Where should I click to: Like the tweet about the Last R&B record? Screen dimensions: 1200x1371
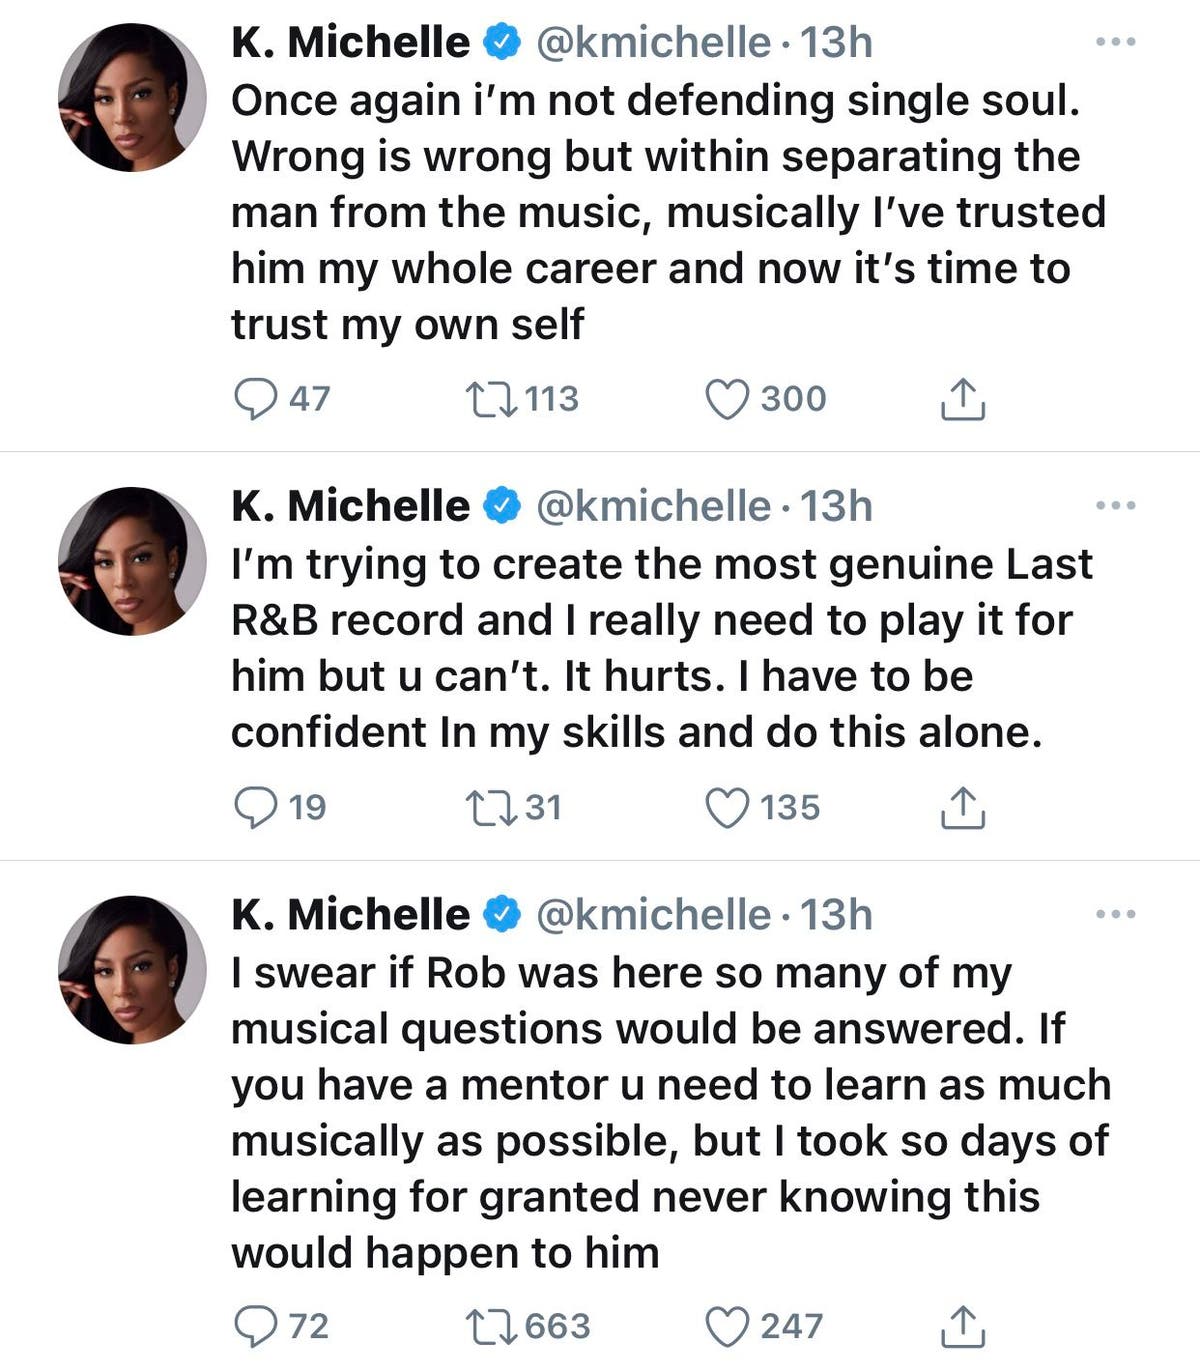[729, 808]
